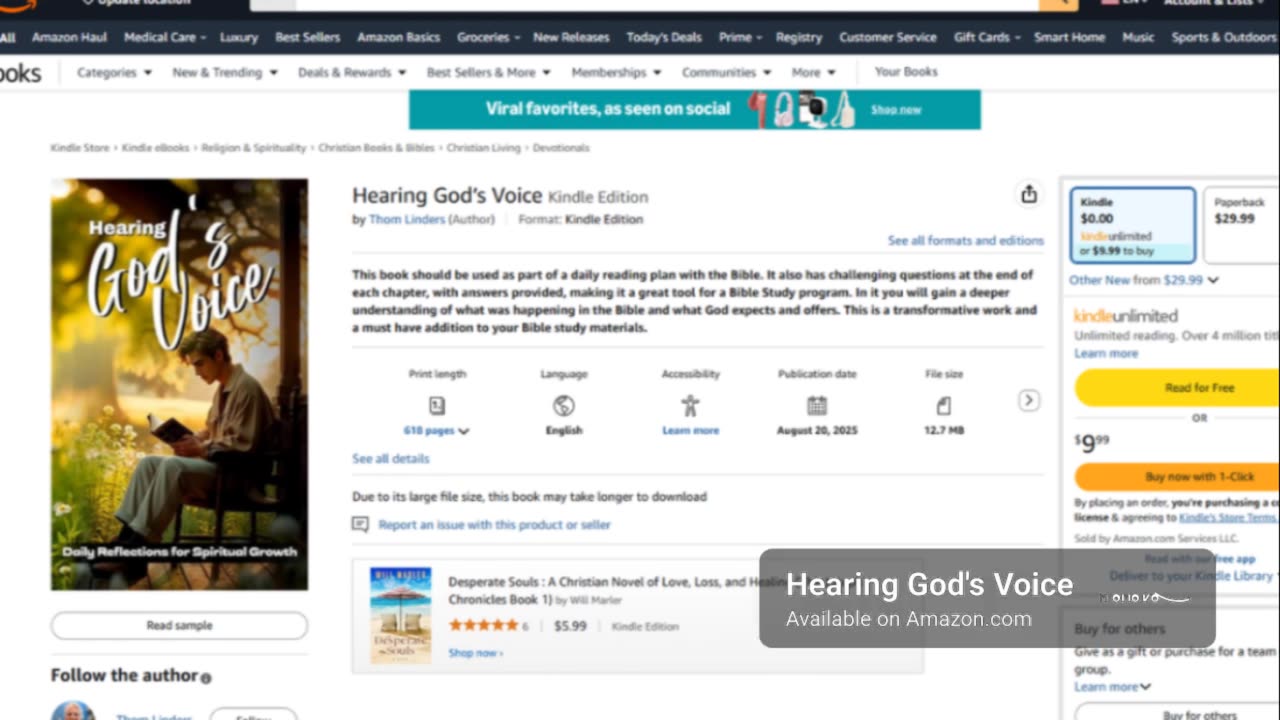
Task: Open the Deals & Rewards dropdown
Action: 352,72
